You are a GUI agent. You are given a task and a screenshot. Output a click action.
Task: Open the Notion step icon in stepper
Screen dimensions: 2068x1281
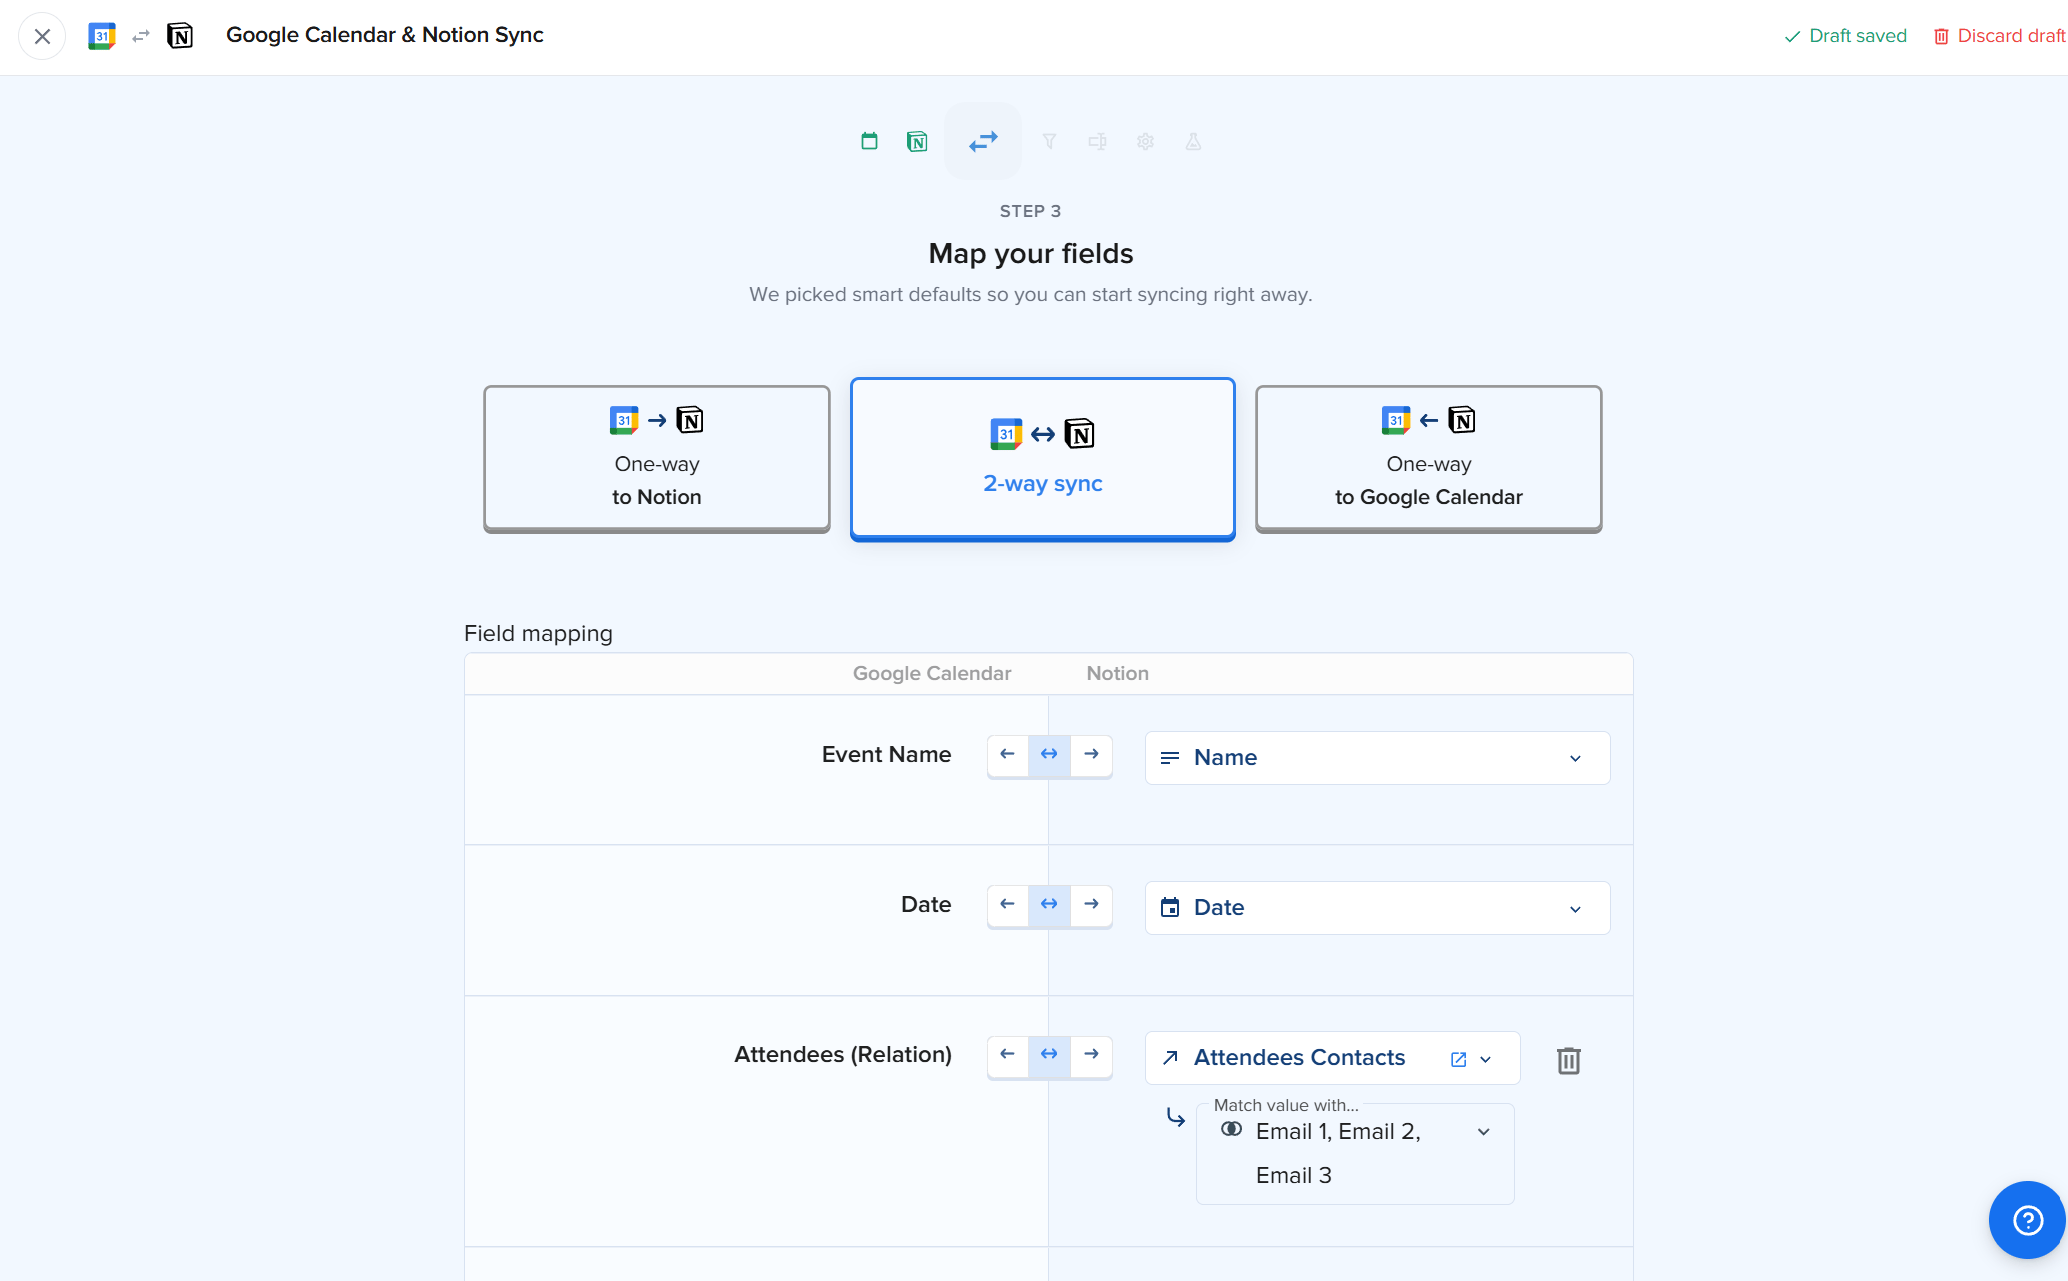(917, 141)
